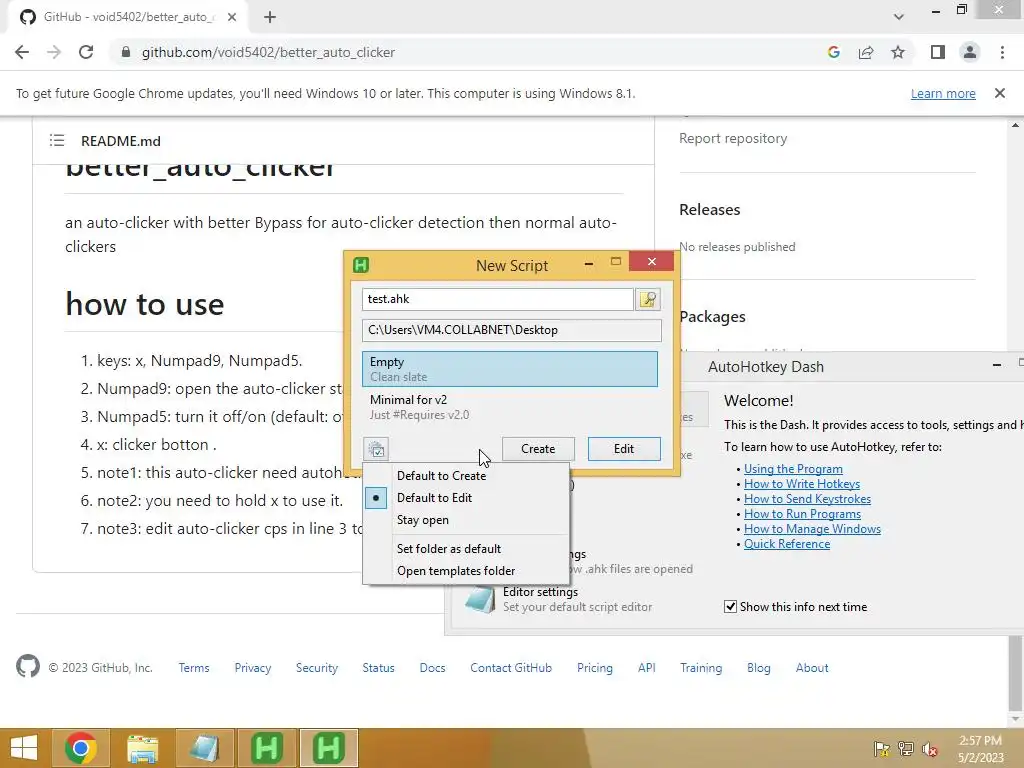Click Chrome back arrow
1024x768 pixels.
point(22,52)
